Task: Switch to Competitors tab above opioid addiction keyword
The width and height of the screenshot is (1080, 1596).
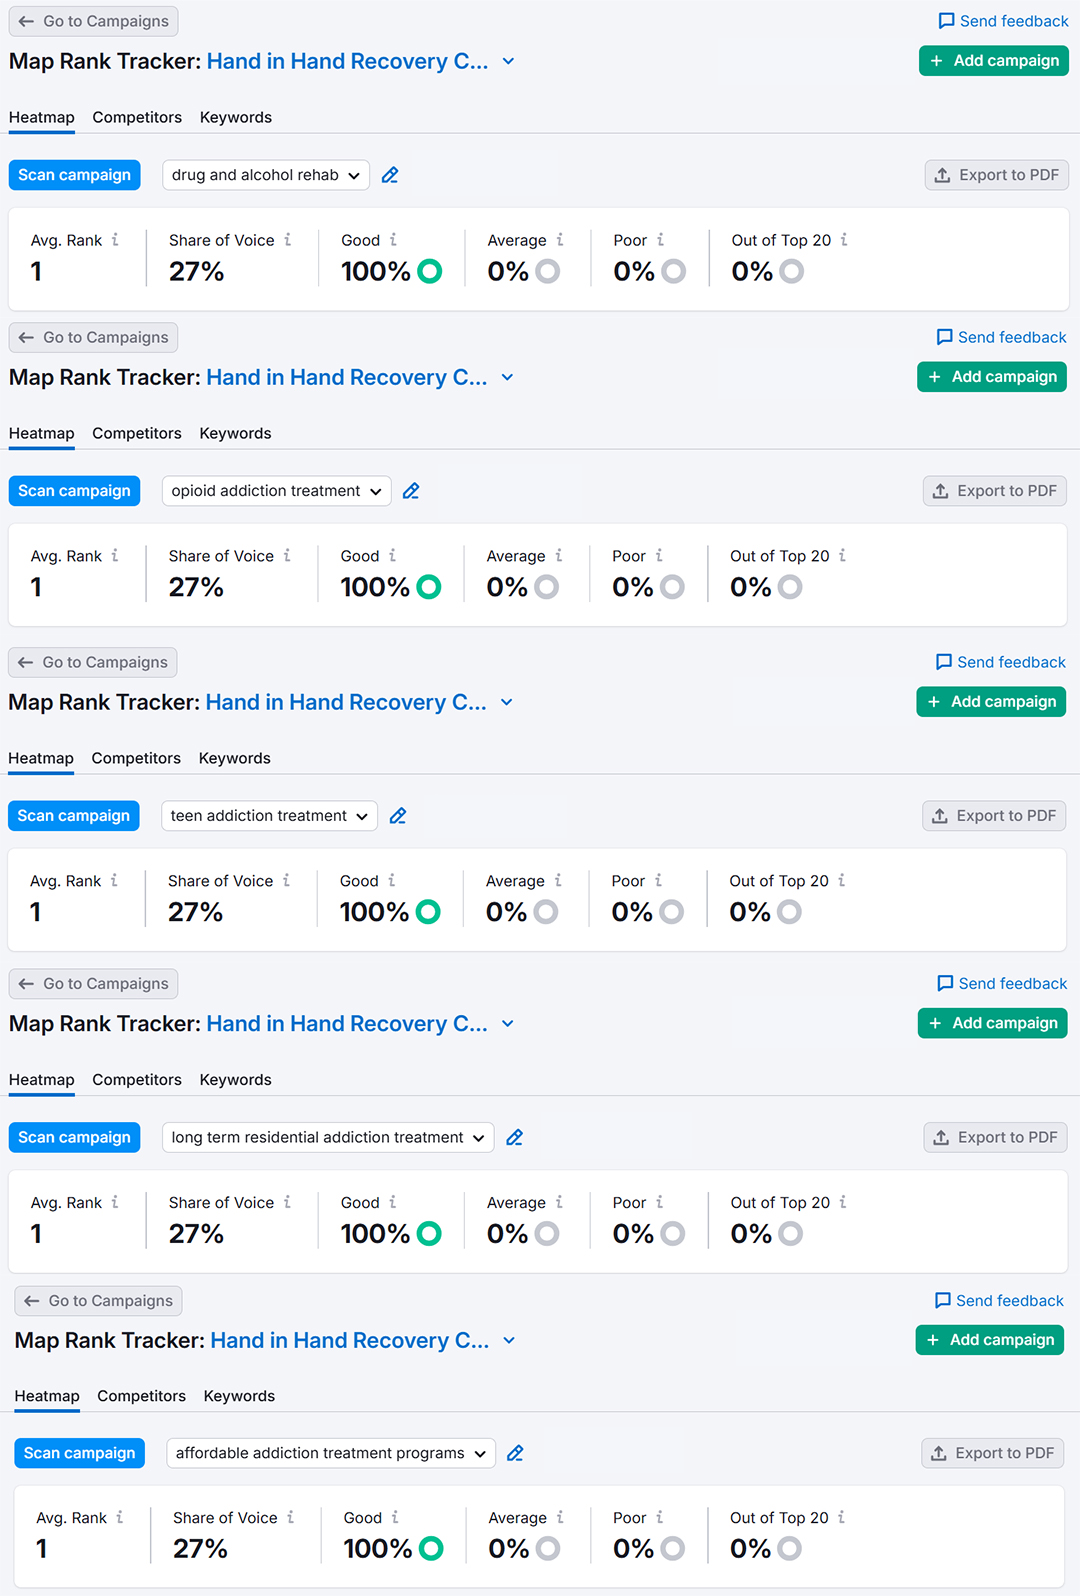Action: pyautogui.click(x=137, y=433)
